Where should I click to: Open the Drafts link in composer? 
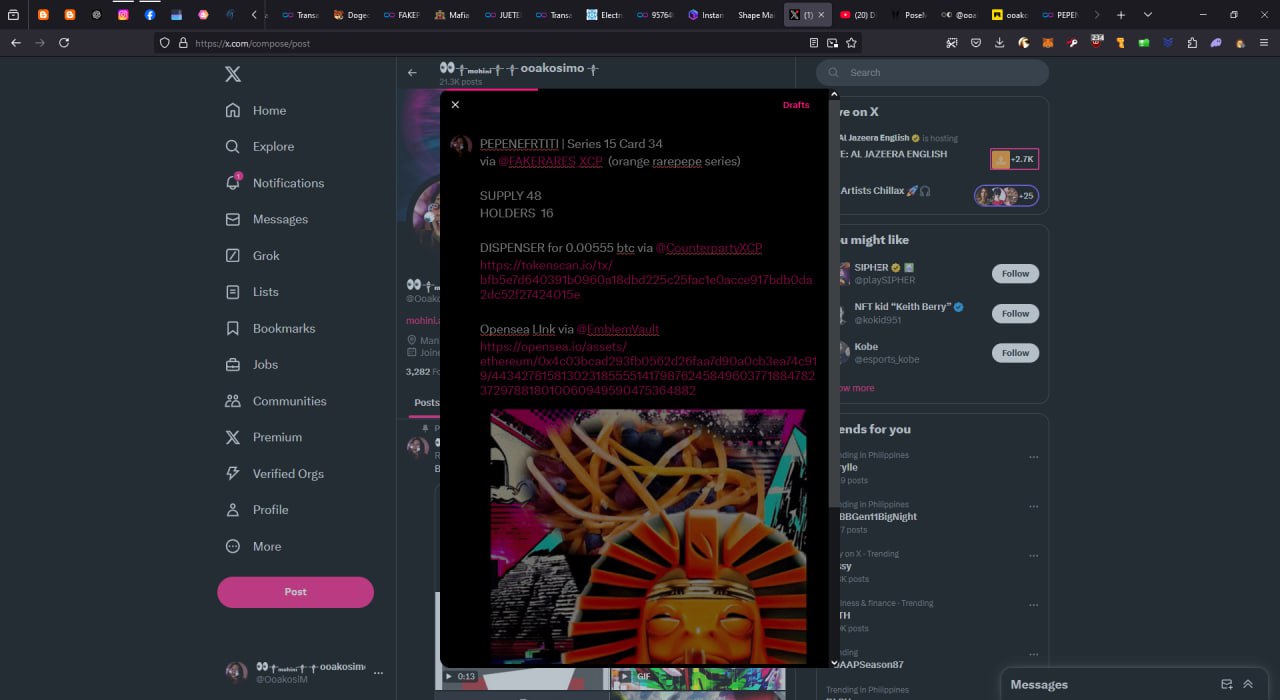[x=796, y=105]
